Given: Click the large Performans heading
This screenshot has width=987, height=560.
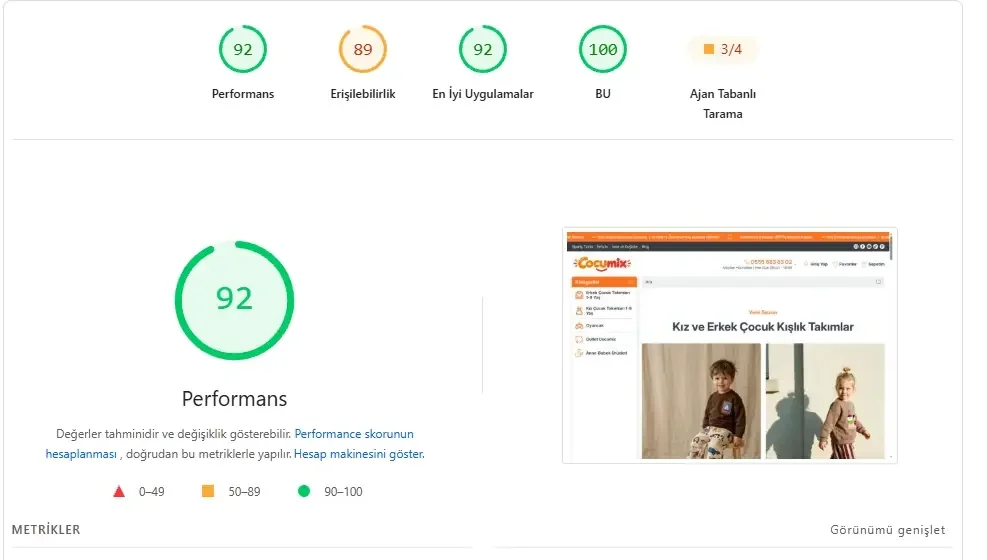Looking at the screenshot, I should click(x=234, y=398).
